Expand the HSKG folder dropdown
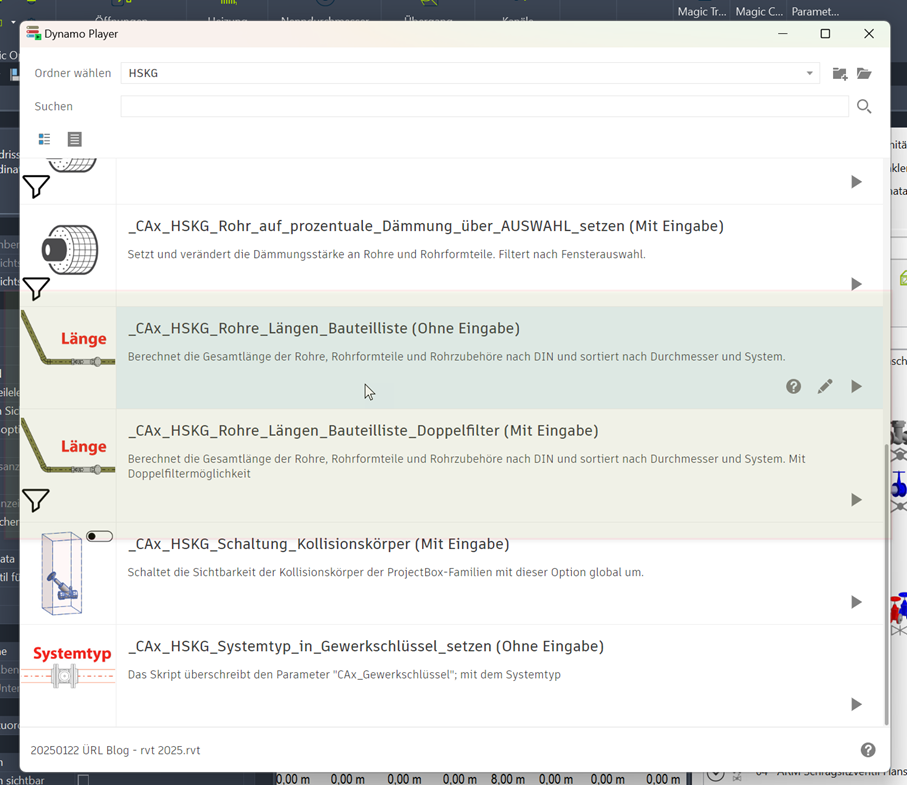This screenshot has height=785, width=907. click(809, 74)
